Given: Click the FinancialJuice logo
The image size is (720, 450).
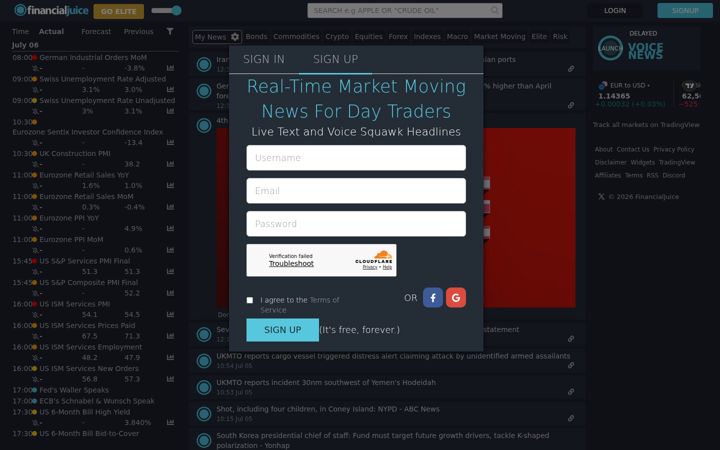Looking at the screenshot, I should 51,10.
